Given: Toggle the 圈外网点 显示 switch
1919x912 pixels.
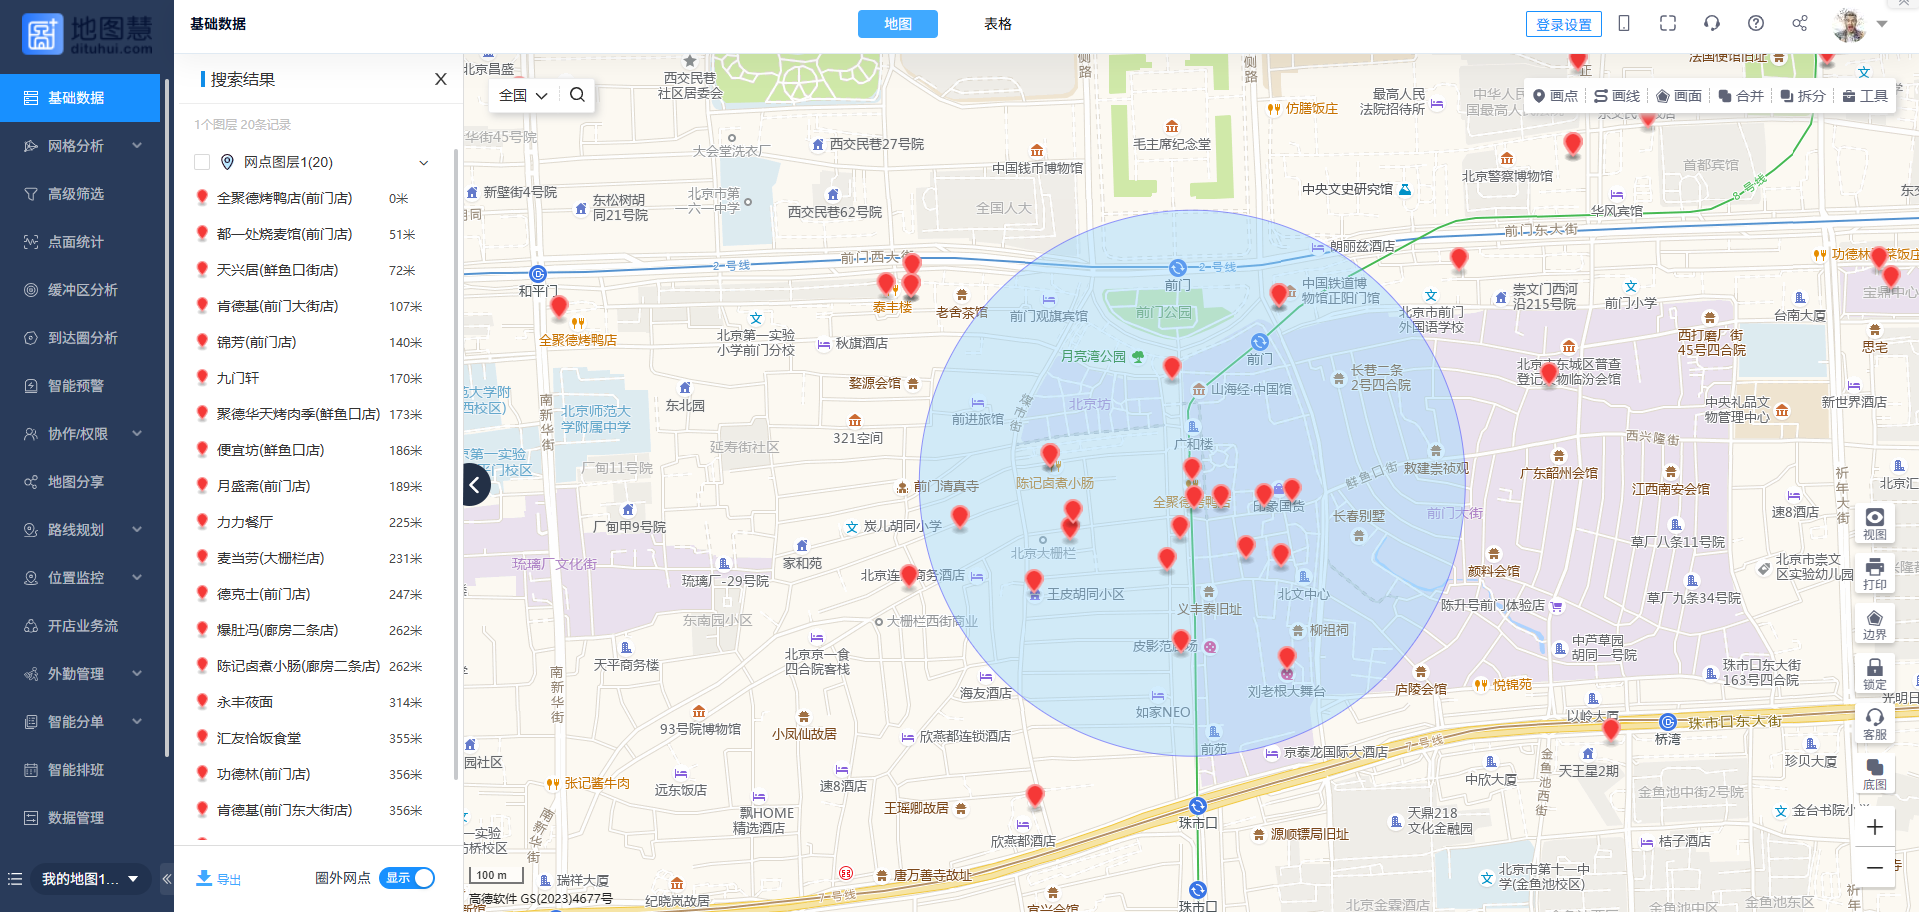Looking at the screenshot, I should tap(408, 878).
